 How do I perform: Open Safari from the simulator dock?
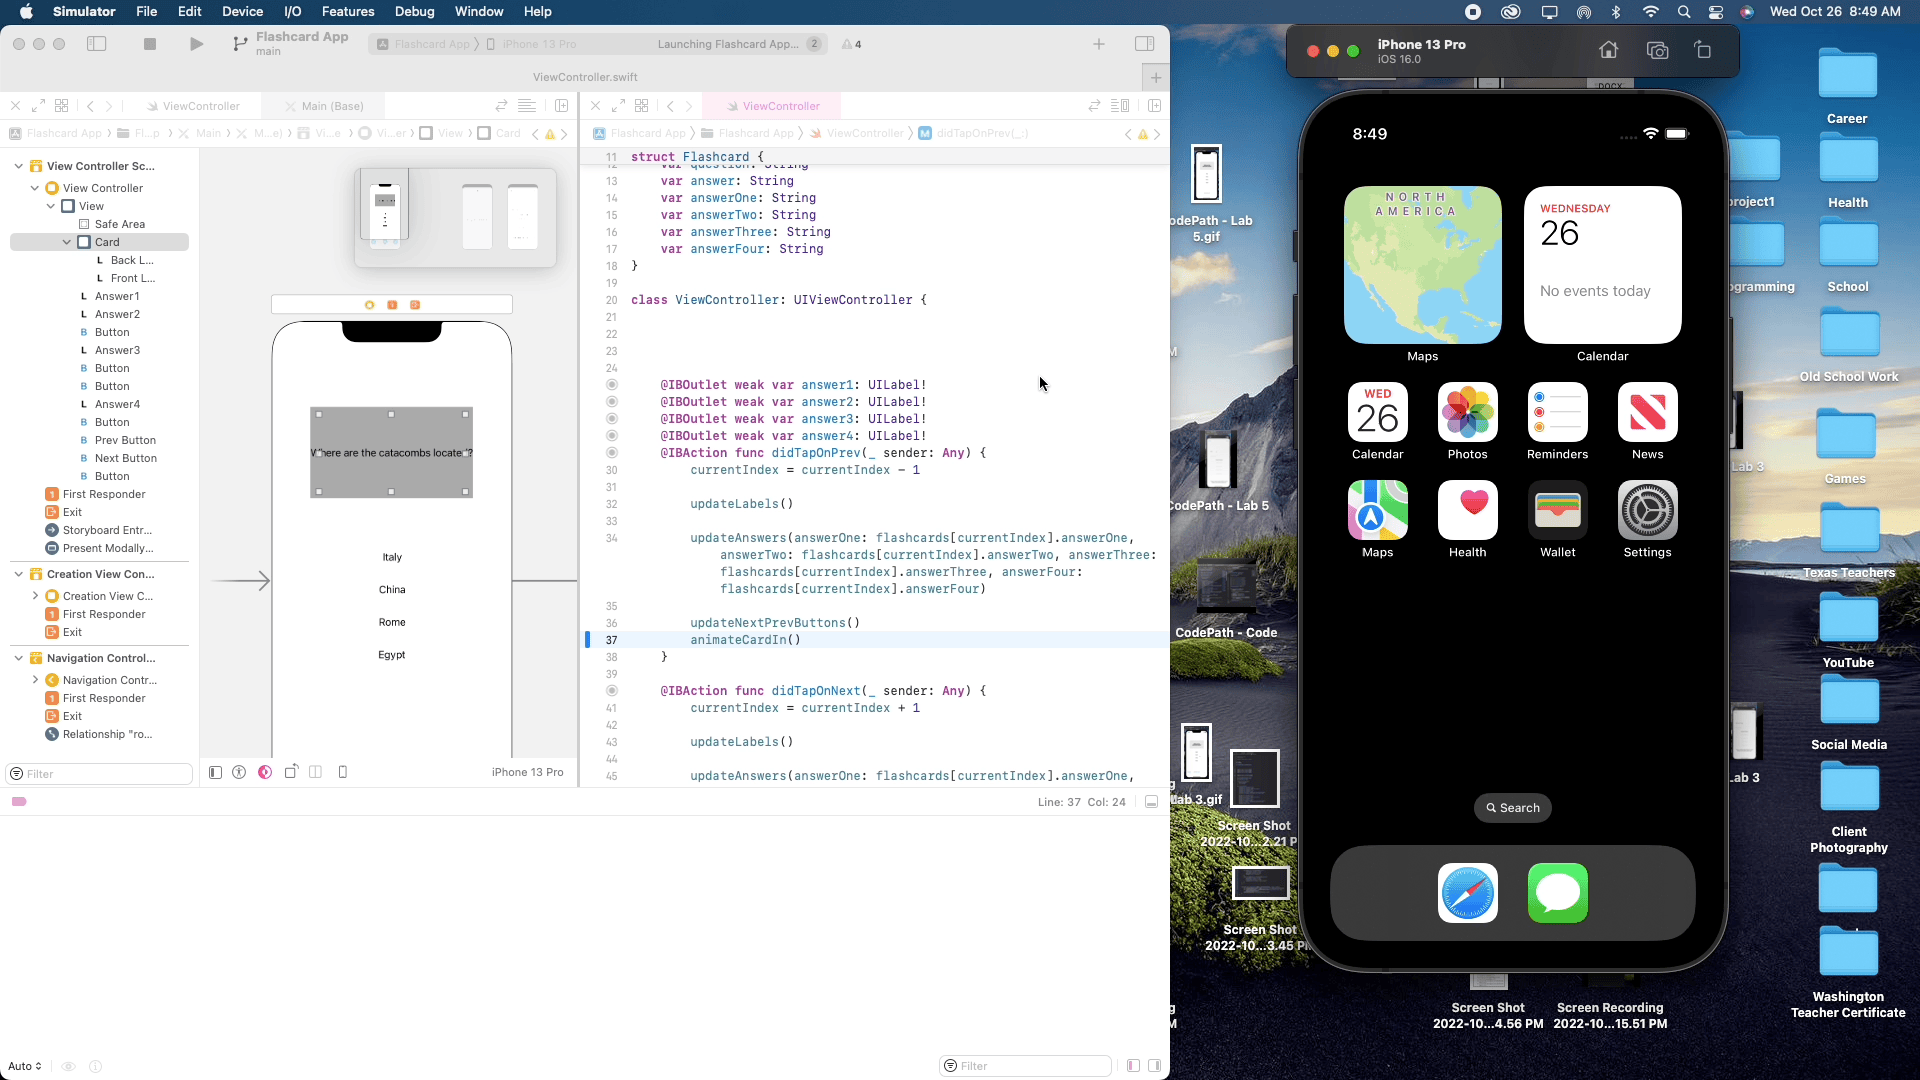click(x=1468, y=893)
